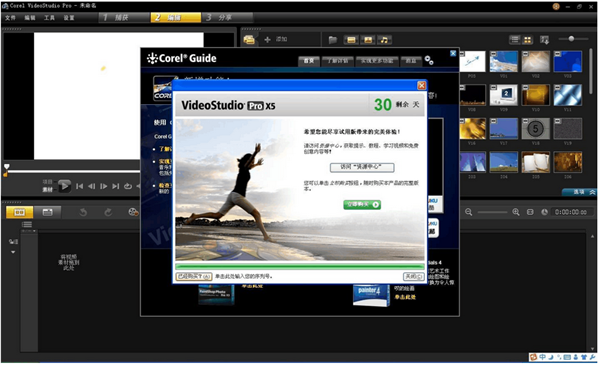
Task: Toggle the show videos filter
Action: pyautogui.click(x=351, y=40)
